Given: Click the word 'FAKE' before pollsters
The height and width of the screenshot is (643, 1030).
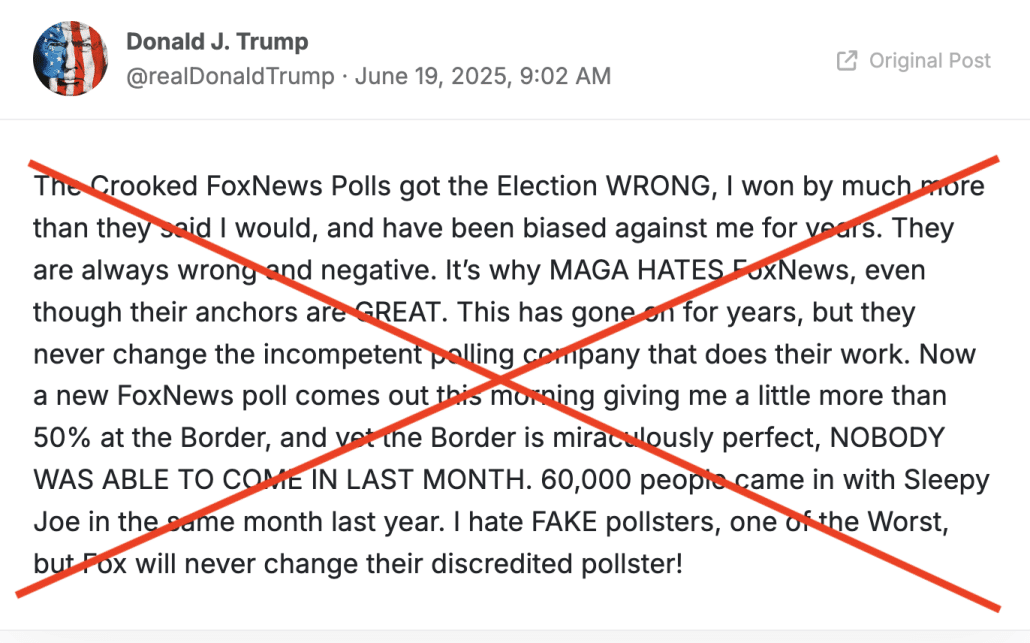Looking at the screenshot, I should point(564,522).
